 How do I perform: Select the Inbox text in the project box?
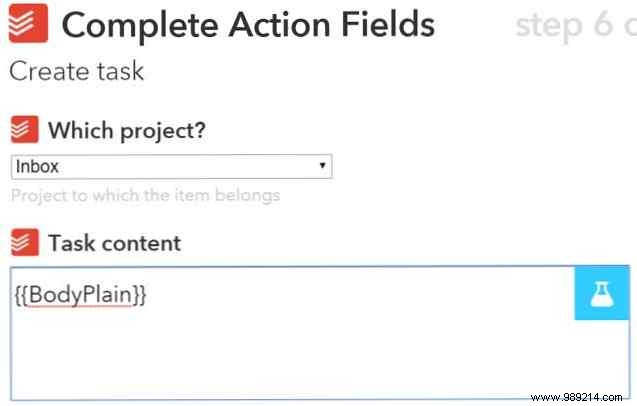[x=37, y=166]
